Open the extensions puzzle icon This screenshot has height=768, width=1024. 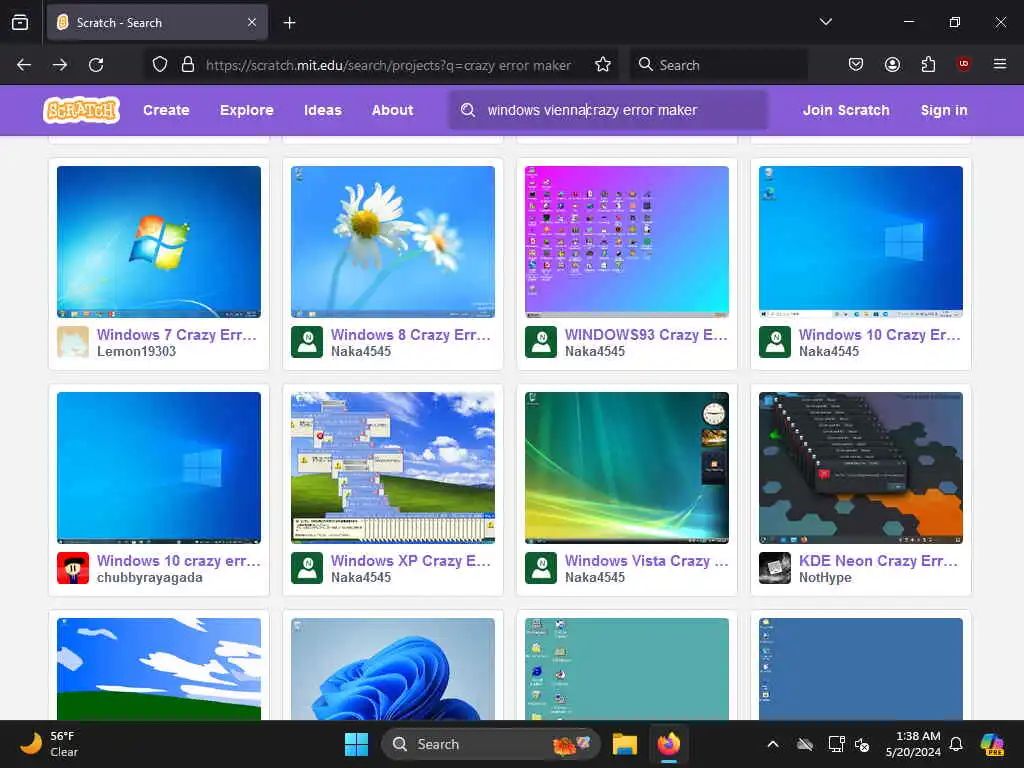point(928,65)
